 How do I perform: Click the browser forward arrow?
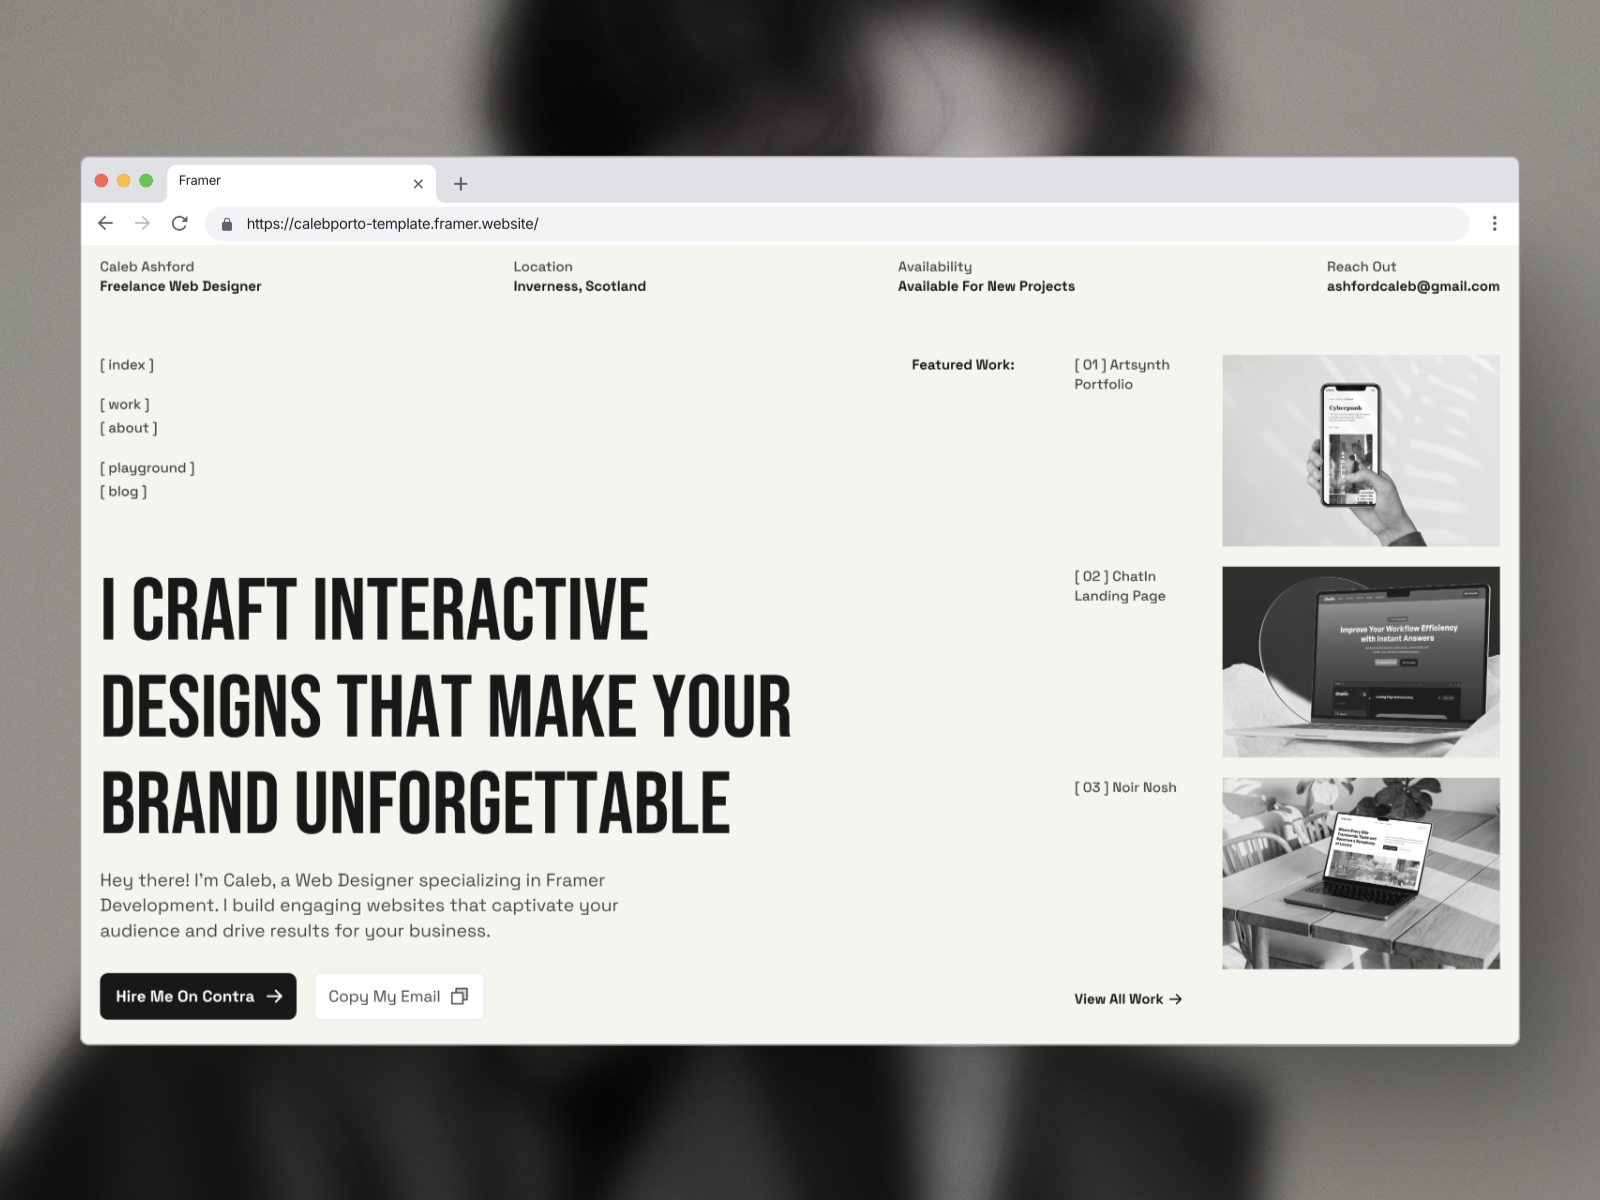(x=142, y=223)
